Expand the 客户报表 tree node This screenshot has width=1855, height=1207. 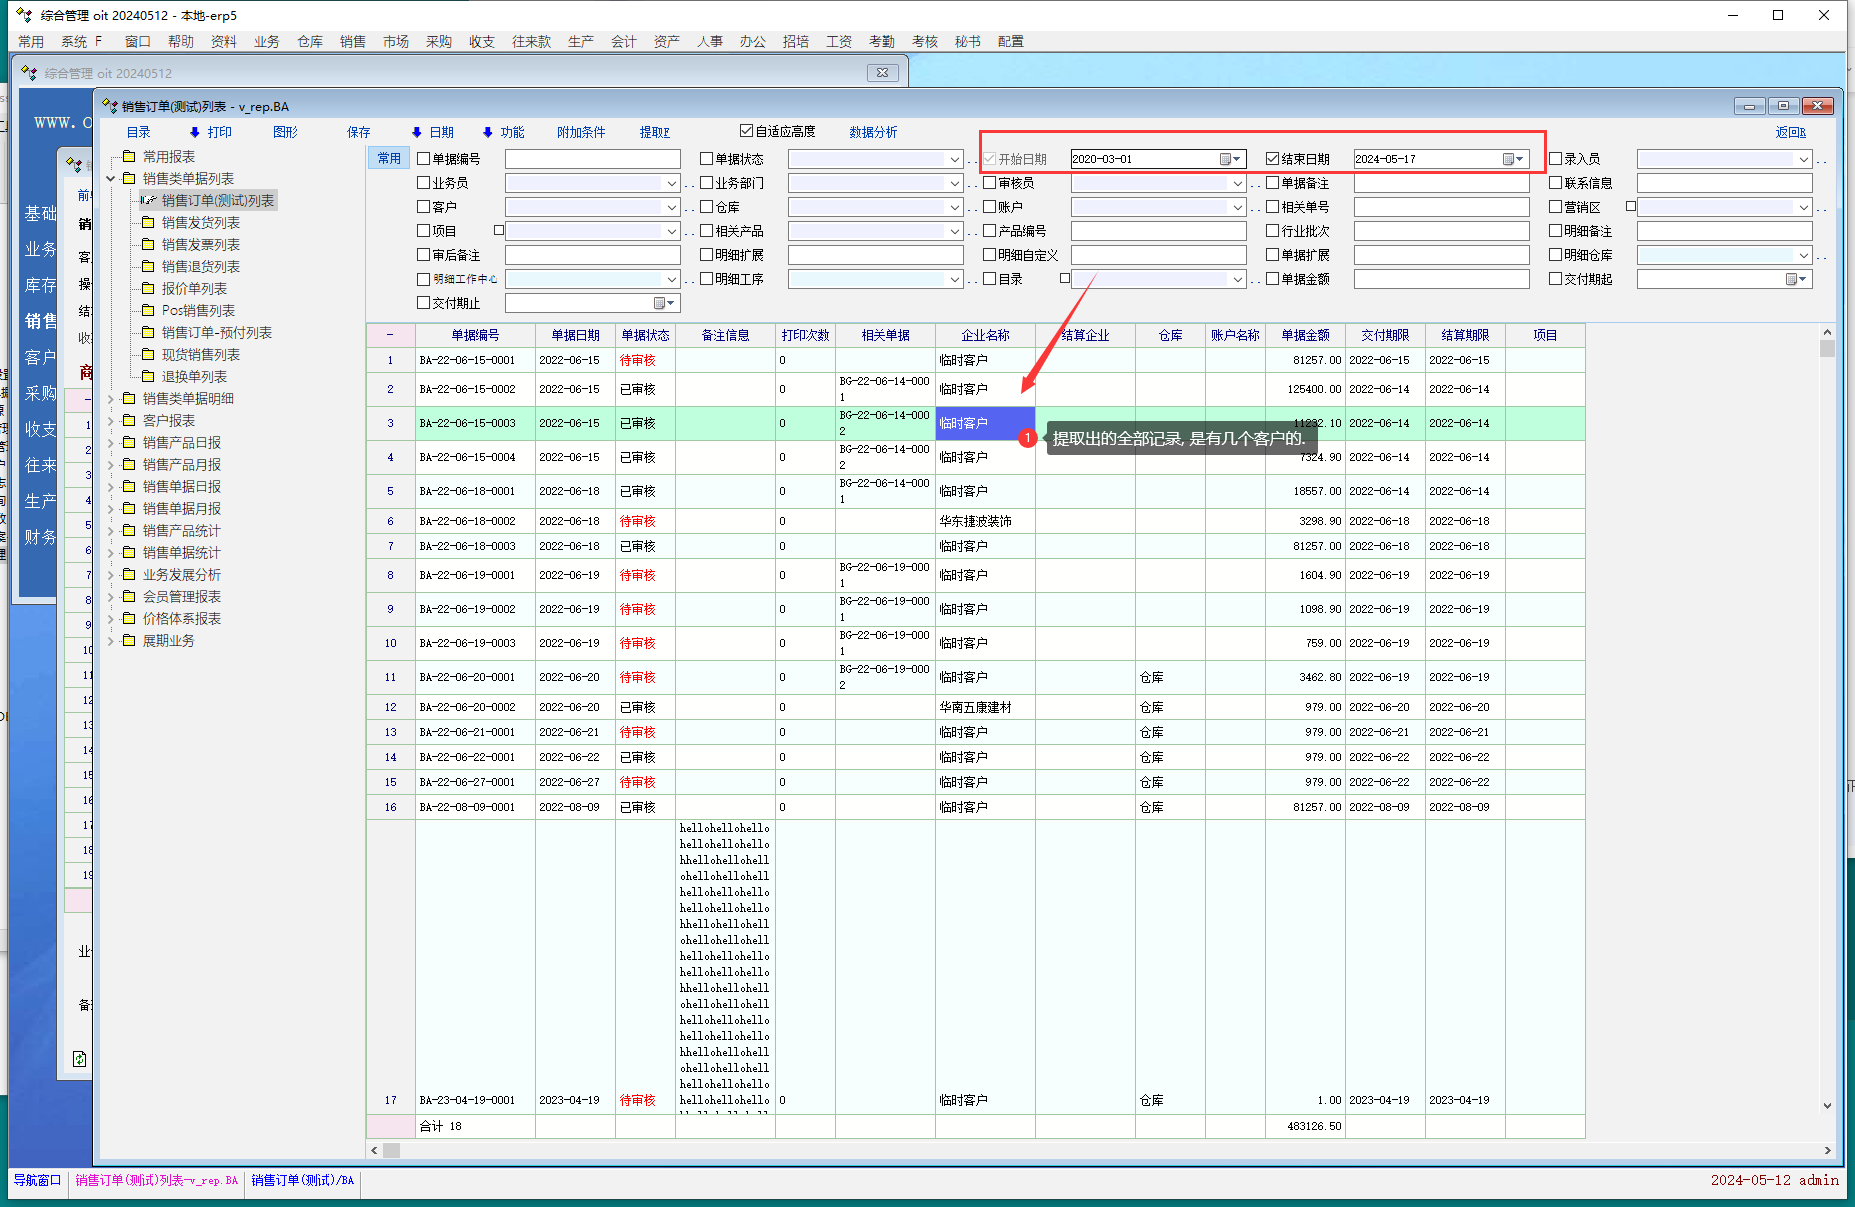coord(111,421)
